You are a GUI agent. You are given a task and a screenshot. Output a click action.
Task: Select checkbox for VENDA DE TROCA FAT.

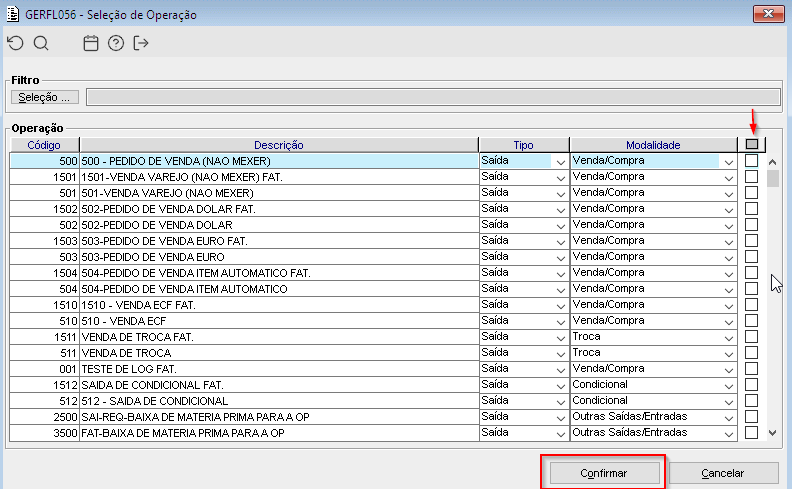tap(752, 336)
